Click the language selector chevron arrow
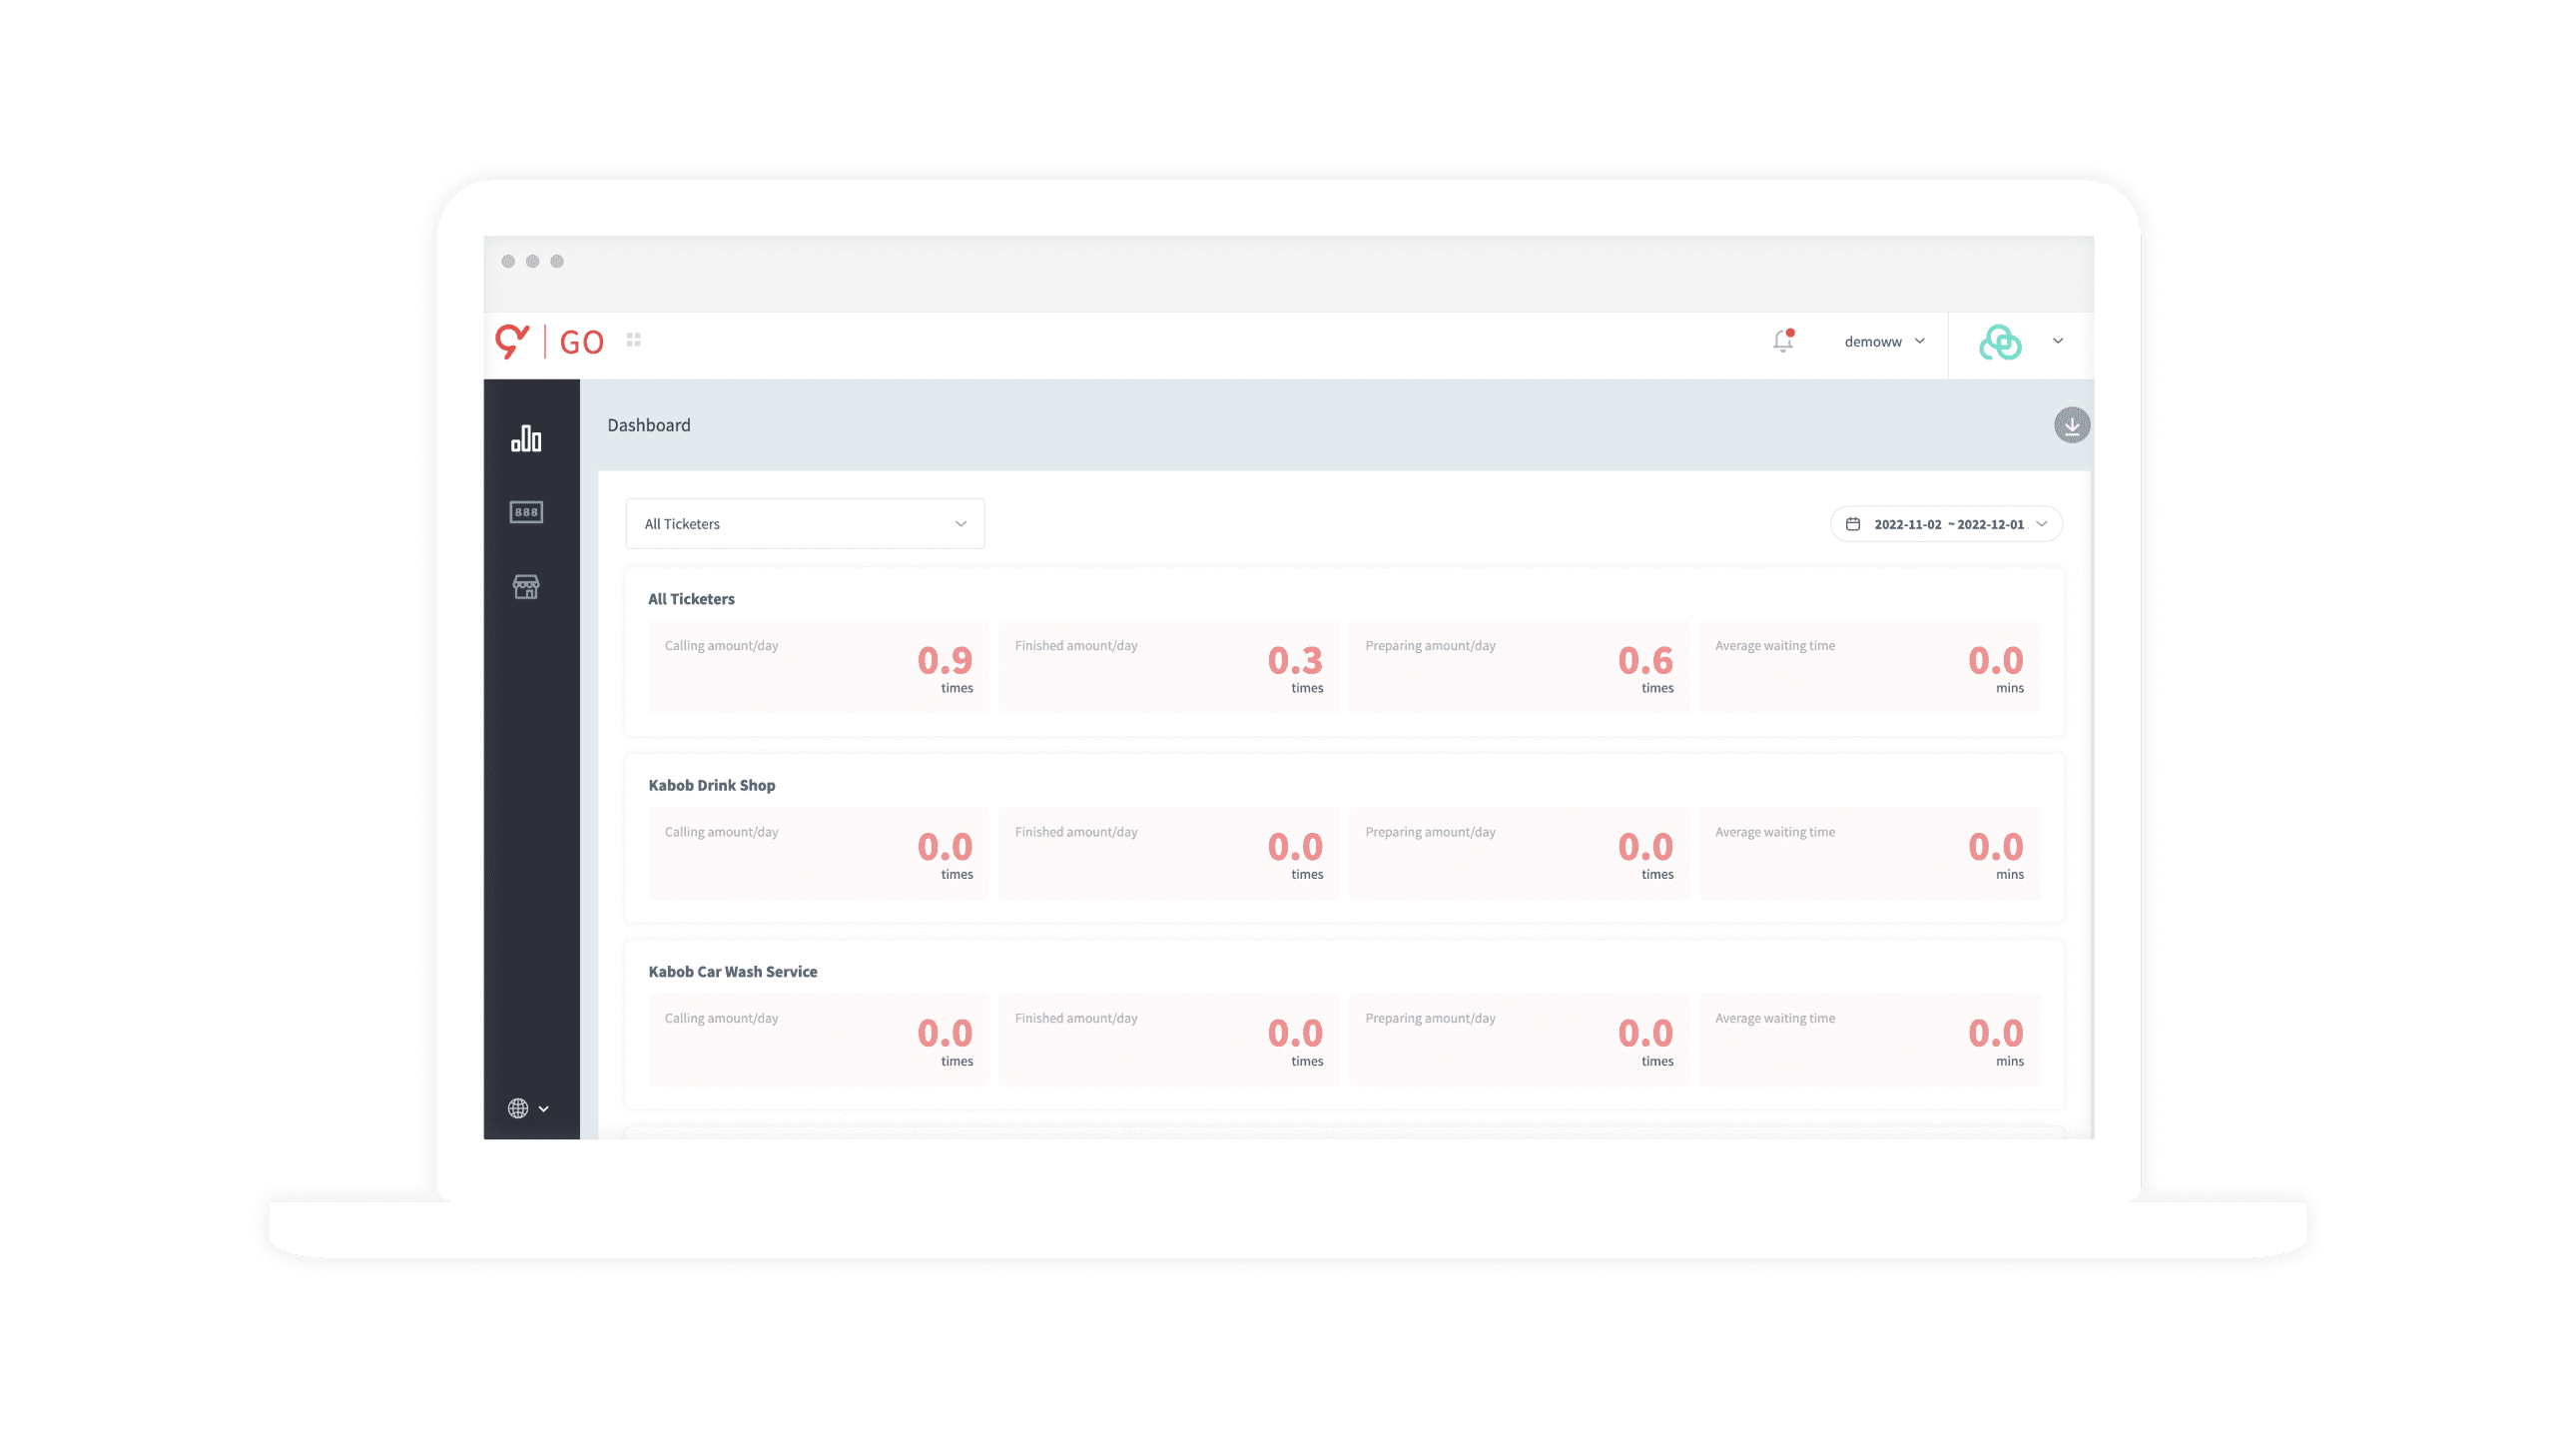2576x1438 pixels. 544,1109
